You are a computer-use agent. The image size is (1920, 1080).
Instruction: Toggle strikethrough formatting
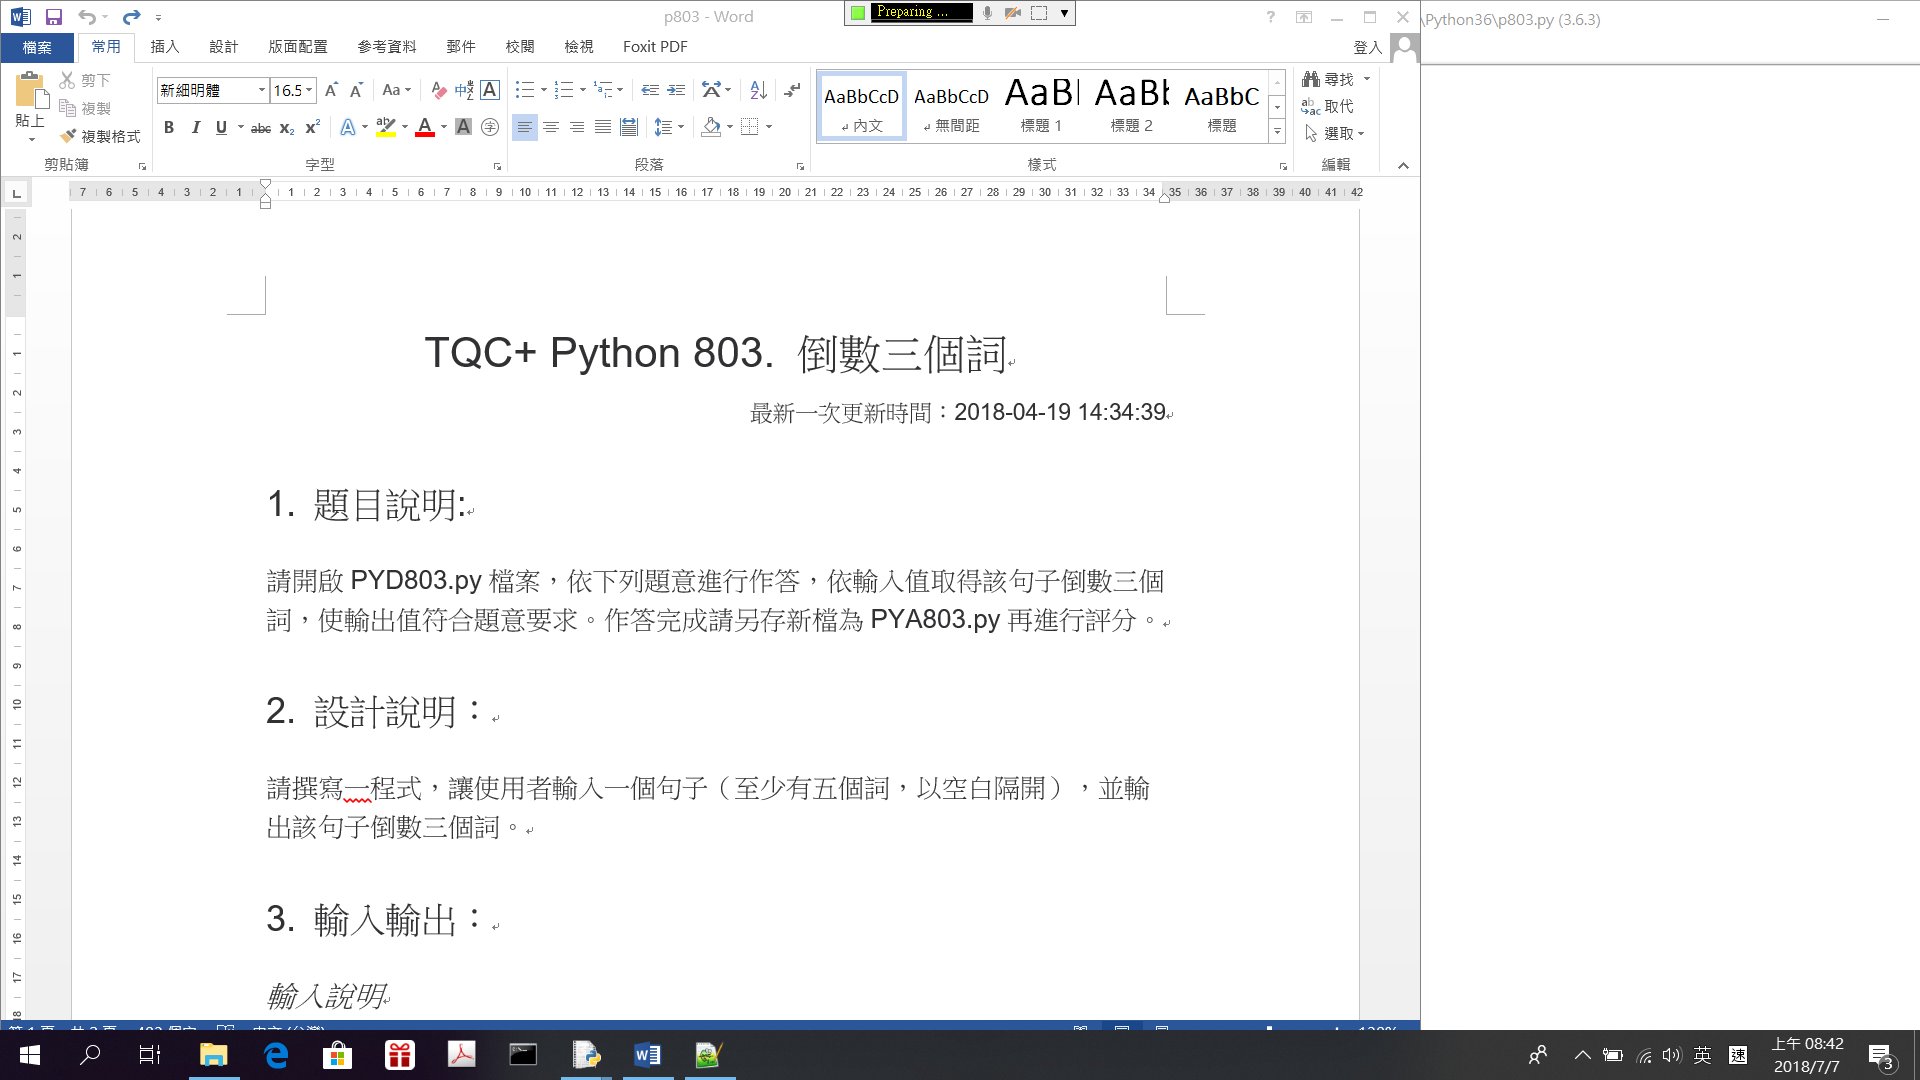[260, 127]
